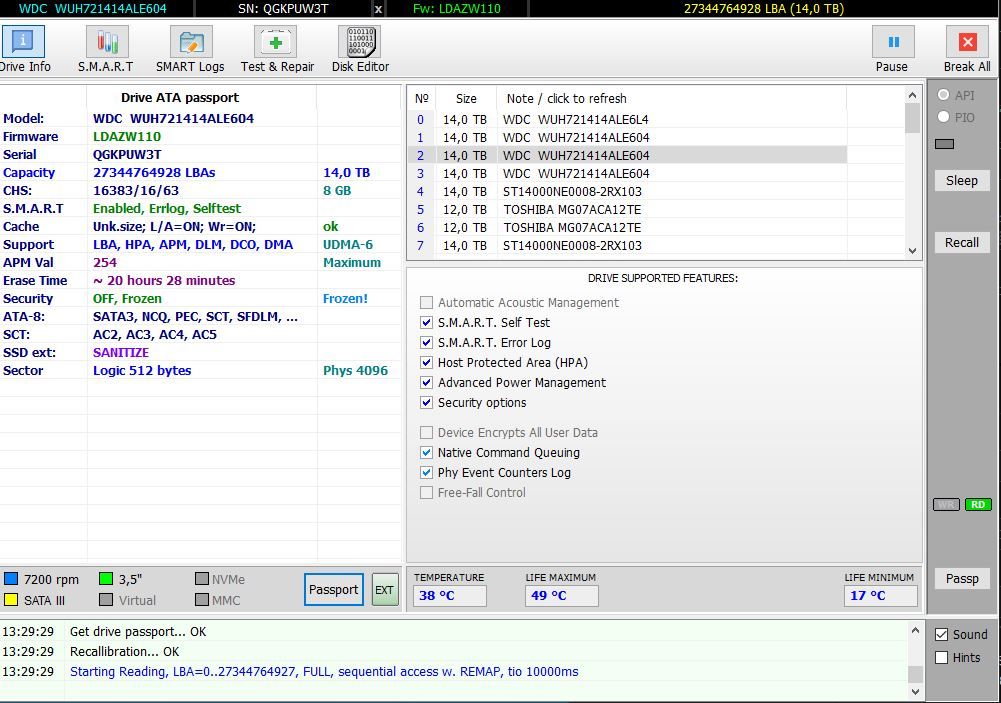The image size is (1001, 703).
Task: Select drive 5 TOSHIBA MG07ACA12TE
Action: pyautogui.click(x=627, y=209)
